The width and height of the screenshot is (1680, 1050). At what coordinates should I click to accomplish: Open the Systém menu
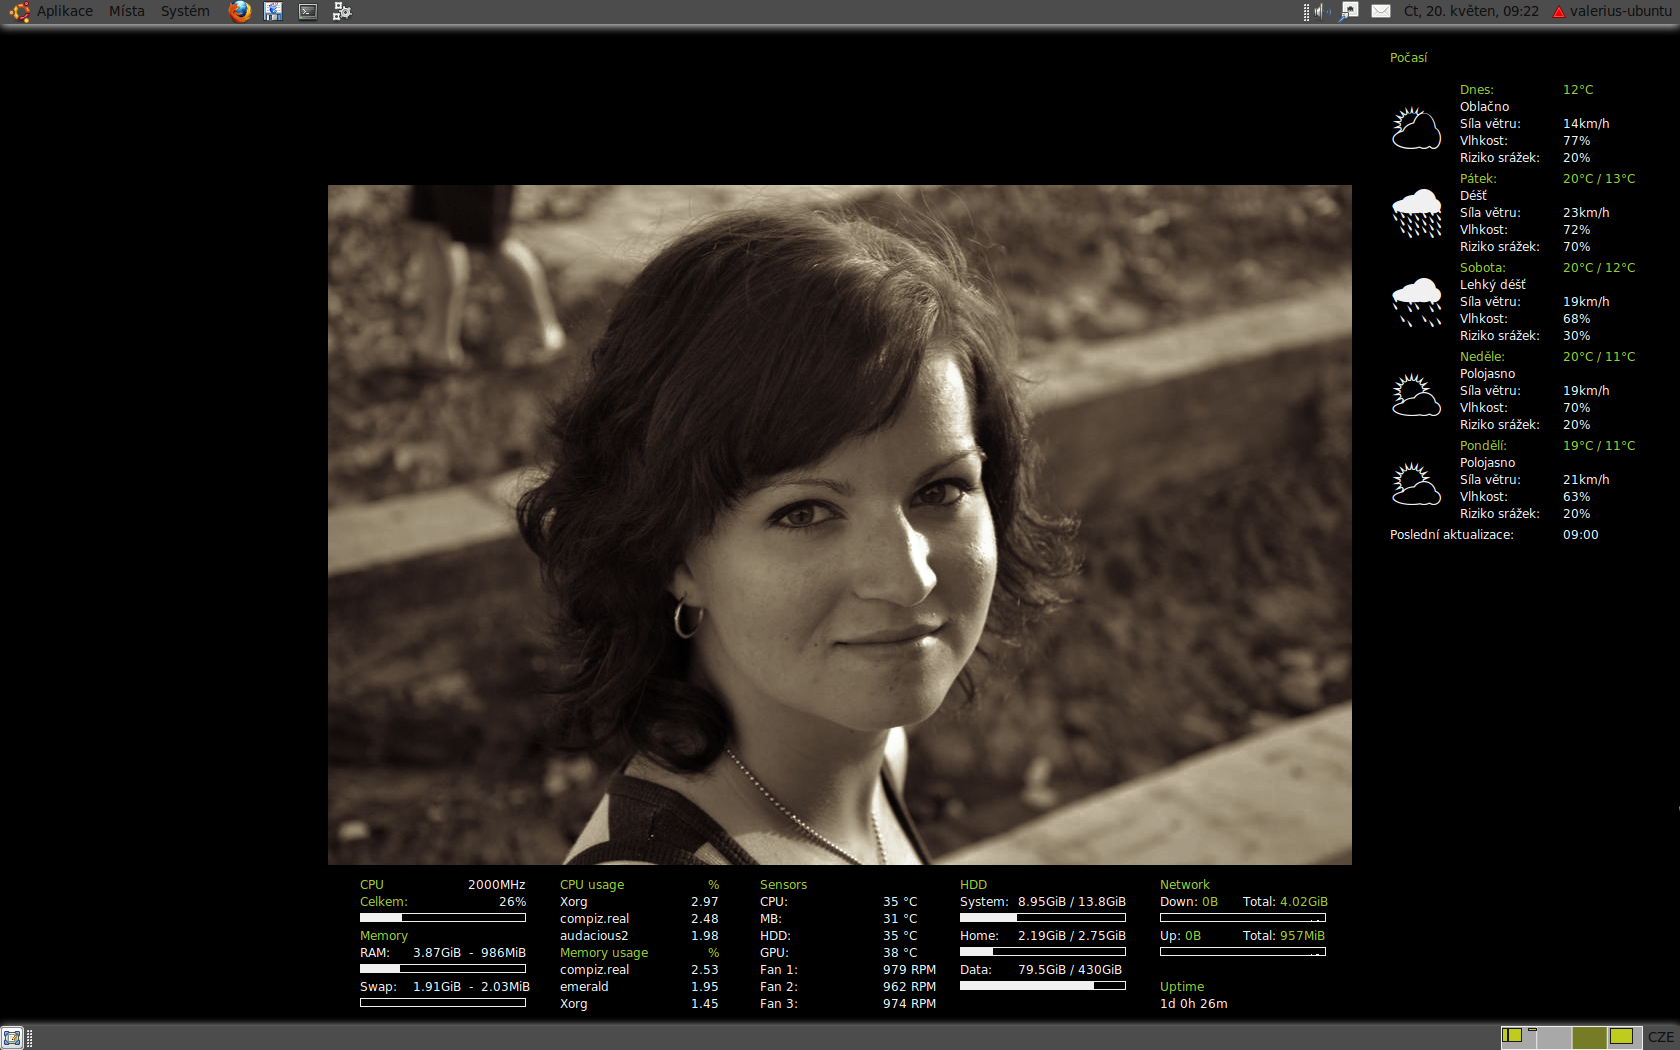click(x=185, y=11)
